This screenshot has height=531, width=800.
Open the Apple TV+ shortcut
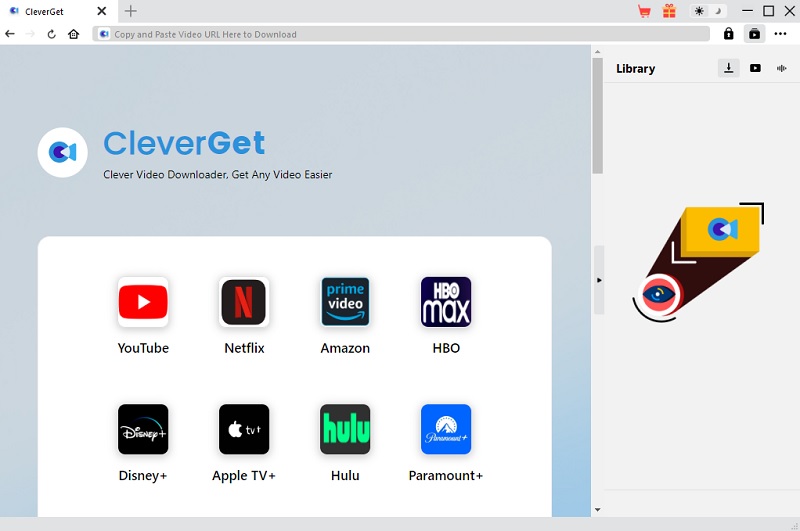coord(244,429)
